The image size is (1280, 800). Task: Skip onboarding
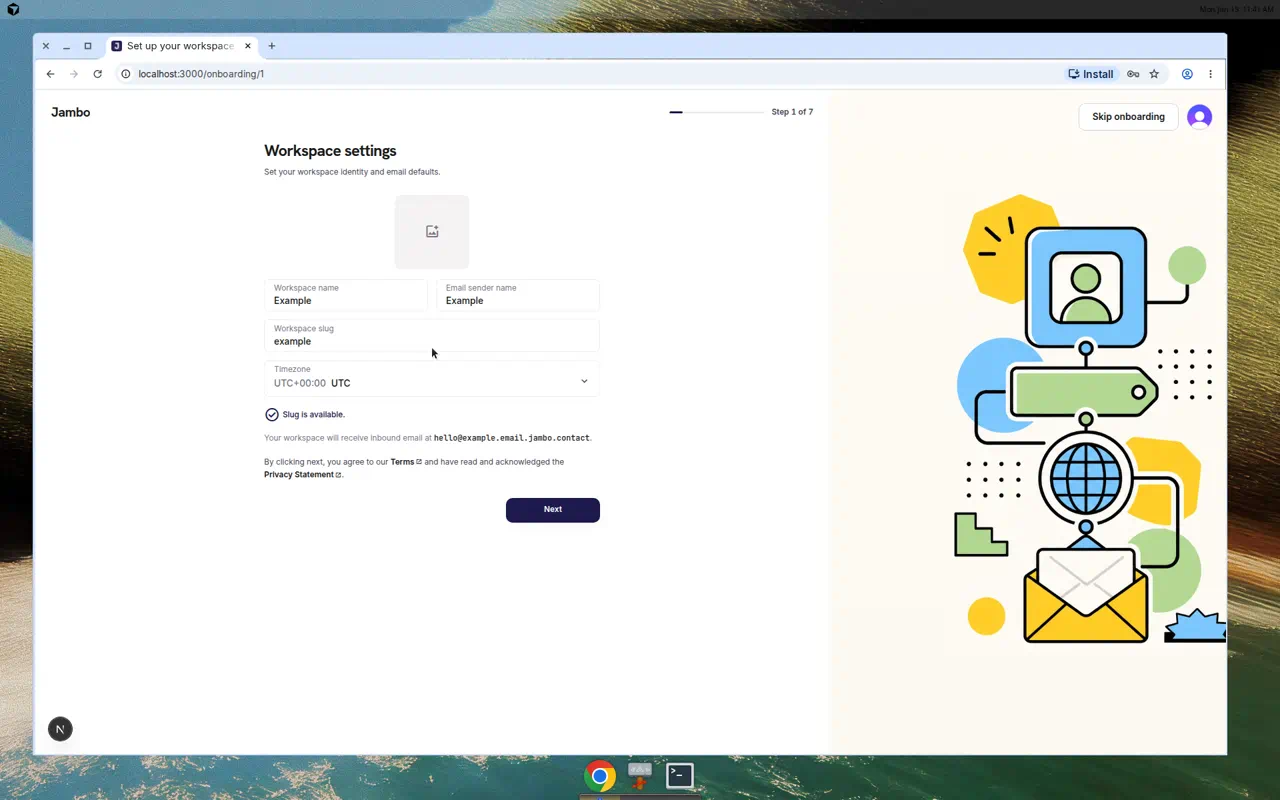pyautogui.click(x=1128, y=117)
